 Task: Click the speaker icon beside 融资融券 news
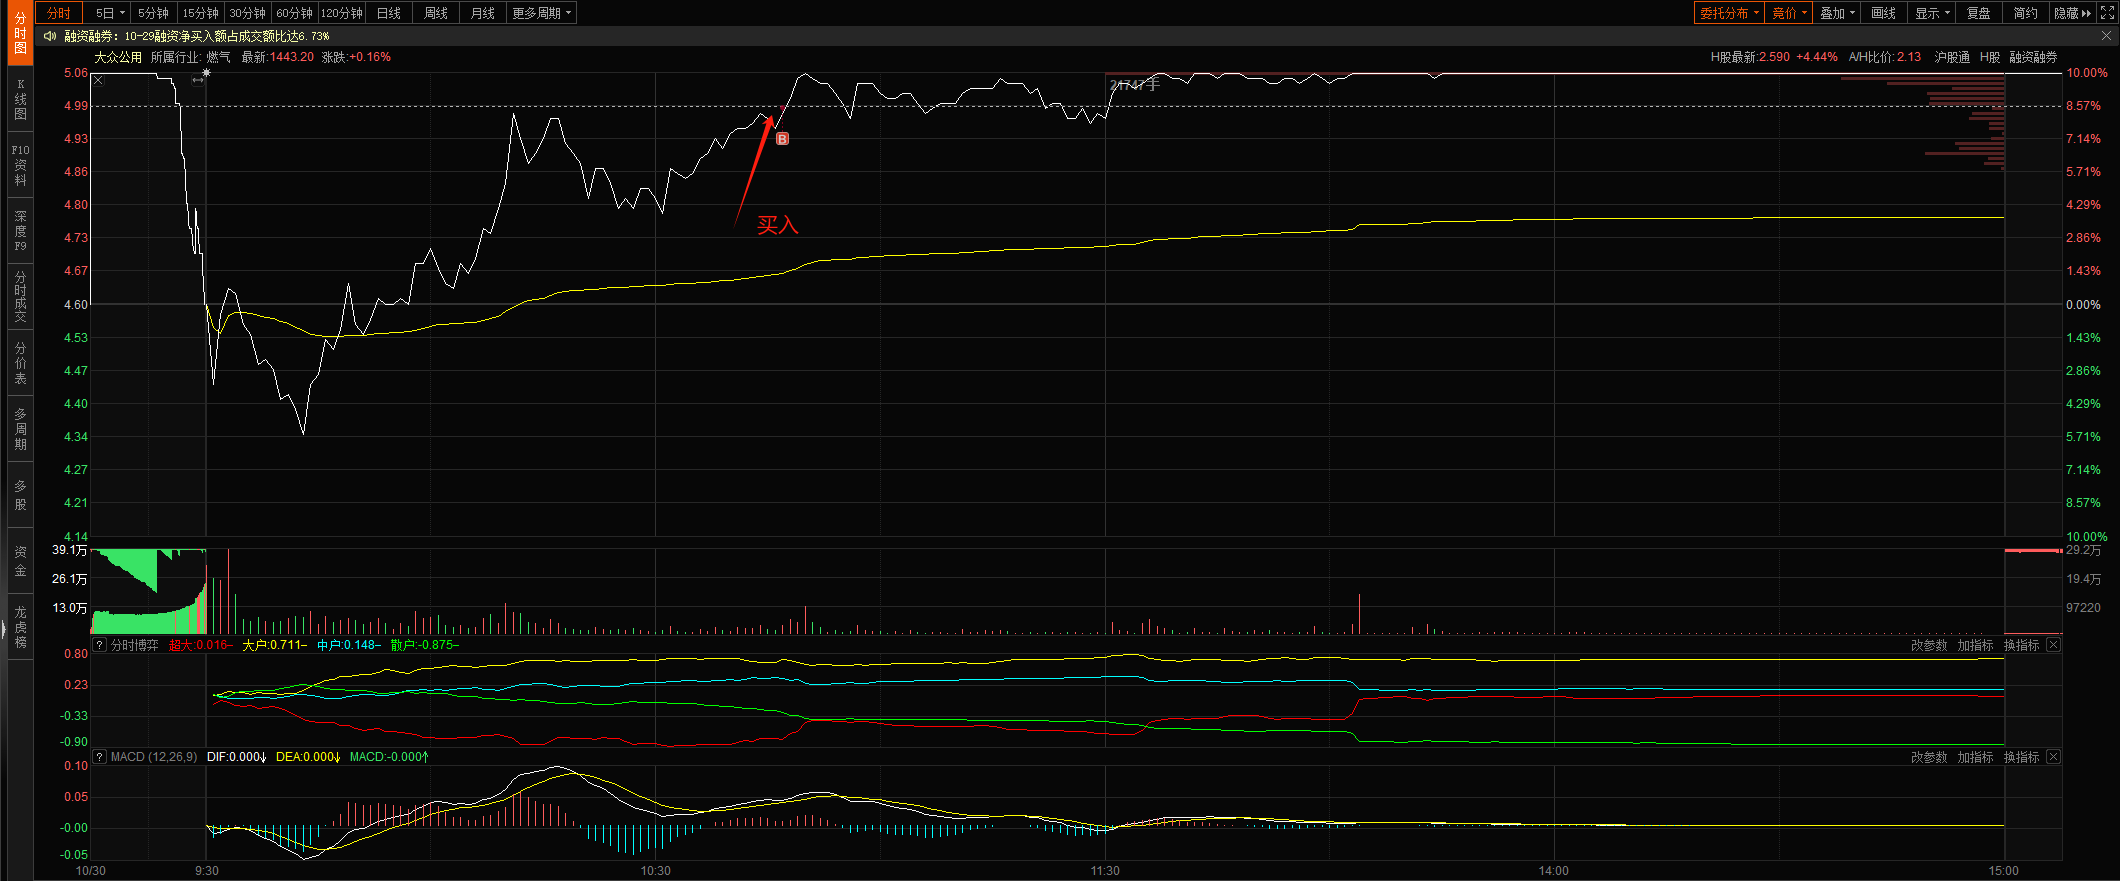click(50, 36)
